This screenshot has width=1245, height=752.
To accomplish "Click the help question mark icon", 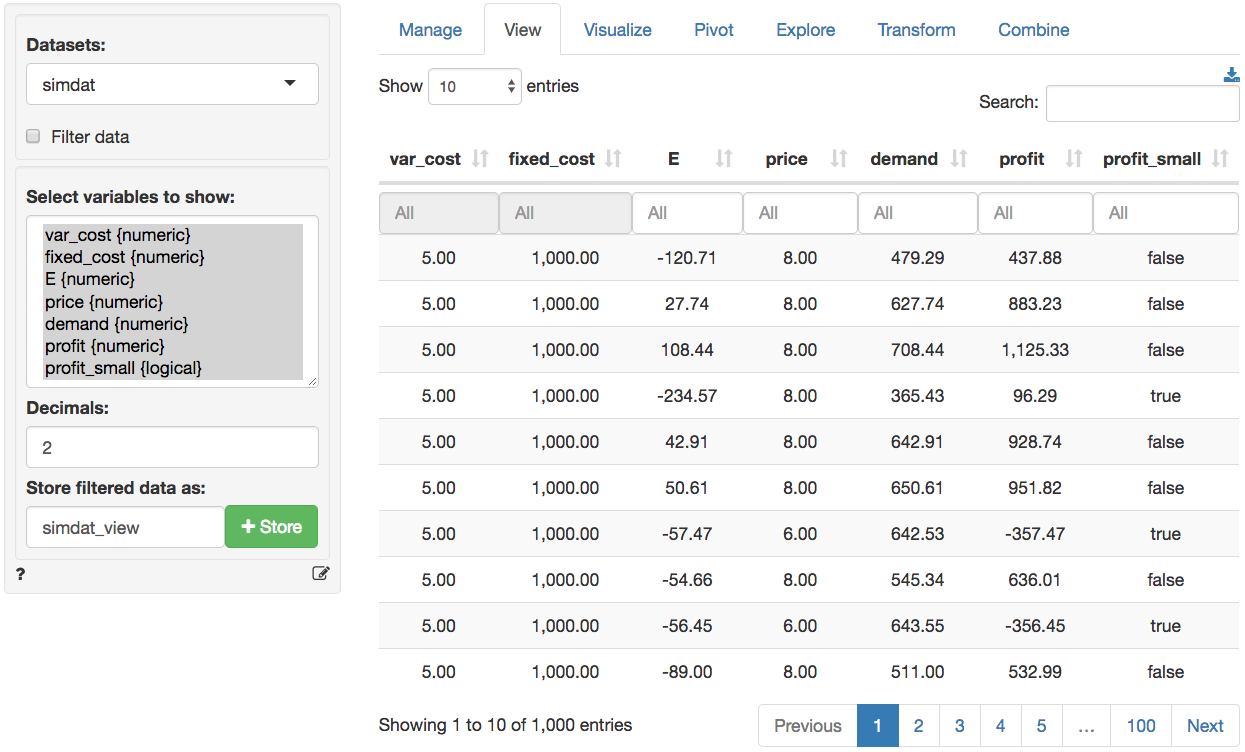I will [21, 574].
